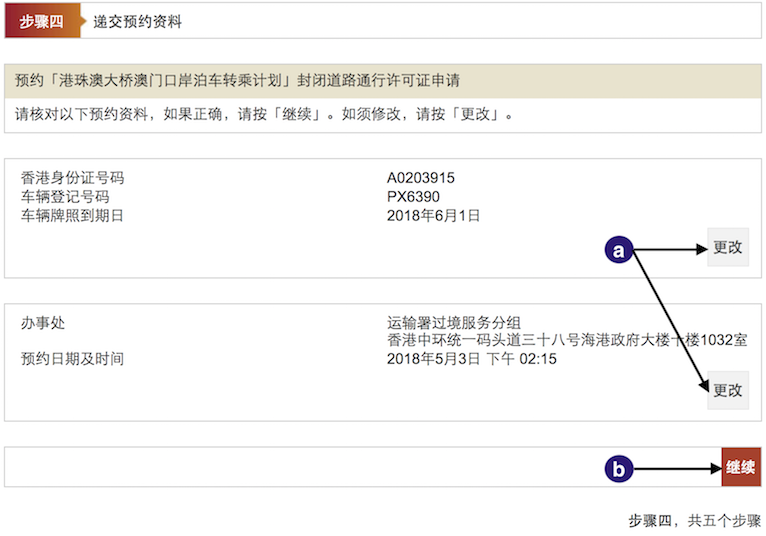Select the ID number A0203915

click(420, 178)
